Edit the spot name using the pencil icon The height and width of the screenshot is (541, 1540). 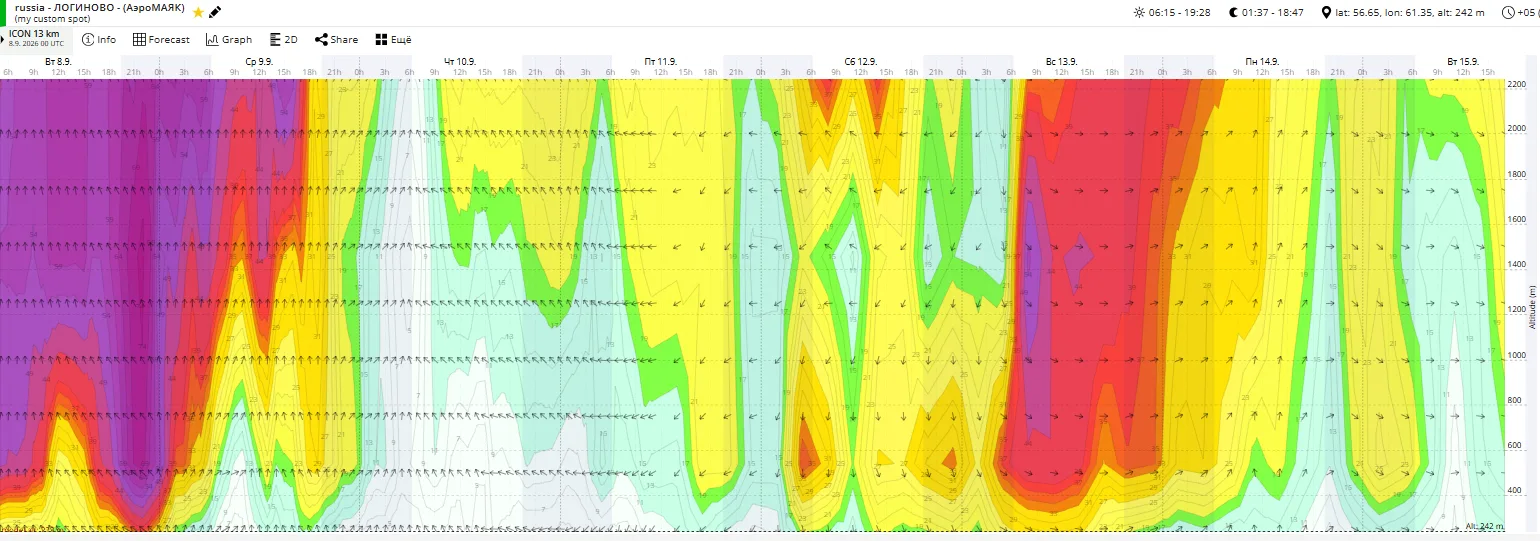215,12
